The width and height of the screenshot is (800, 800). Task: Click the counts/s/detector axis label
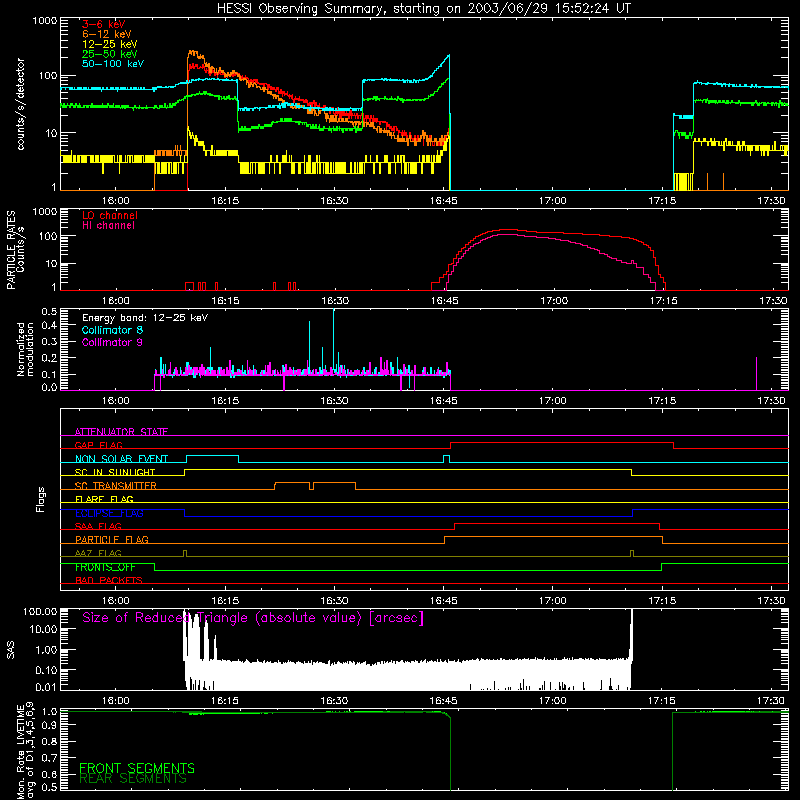pyautogui.click(x=21, y=104)
